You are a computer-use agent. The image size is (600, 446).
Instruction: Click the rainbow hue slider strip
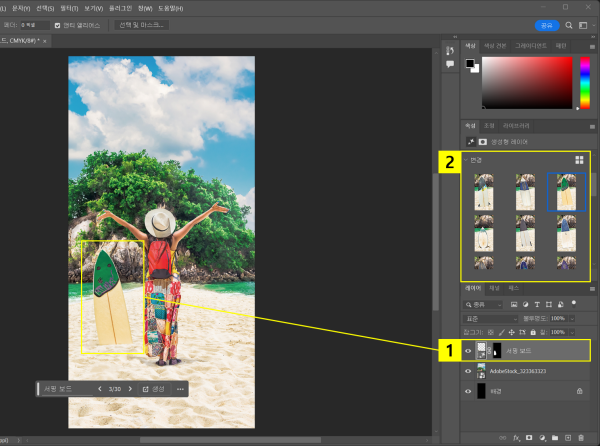click(583, 82)
